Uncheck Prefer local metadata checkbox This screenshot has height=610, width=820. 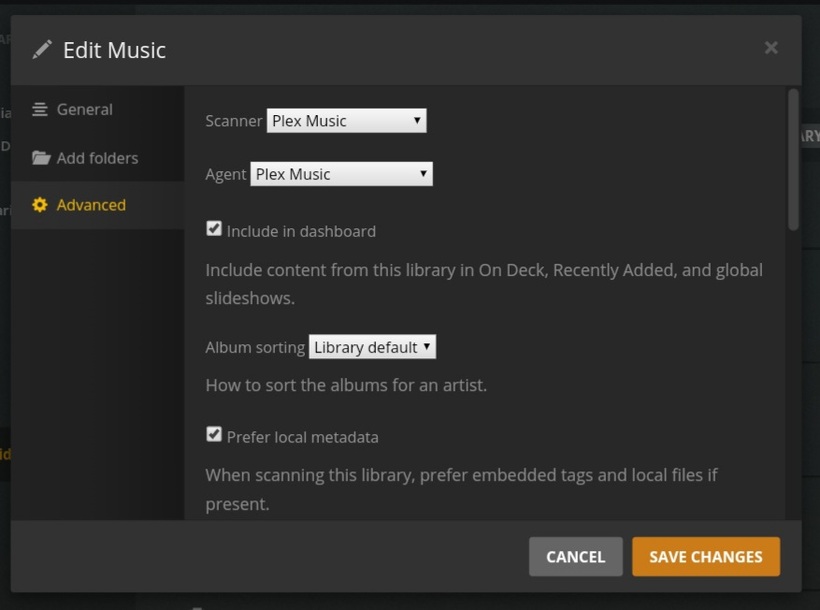214,435
